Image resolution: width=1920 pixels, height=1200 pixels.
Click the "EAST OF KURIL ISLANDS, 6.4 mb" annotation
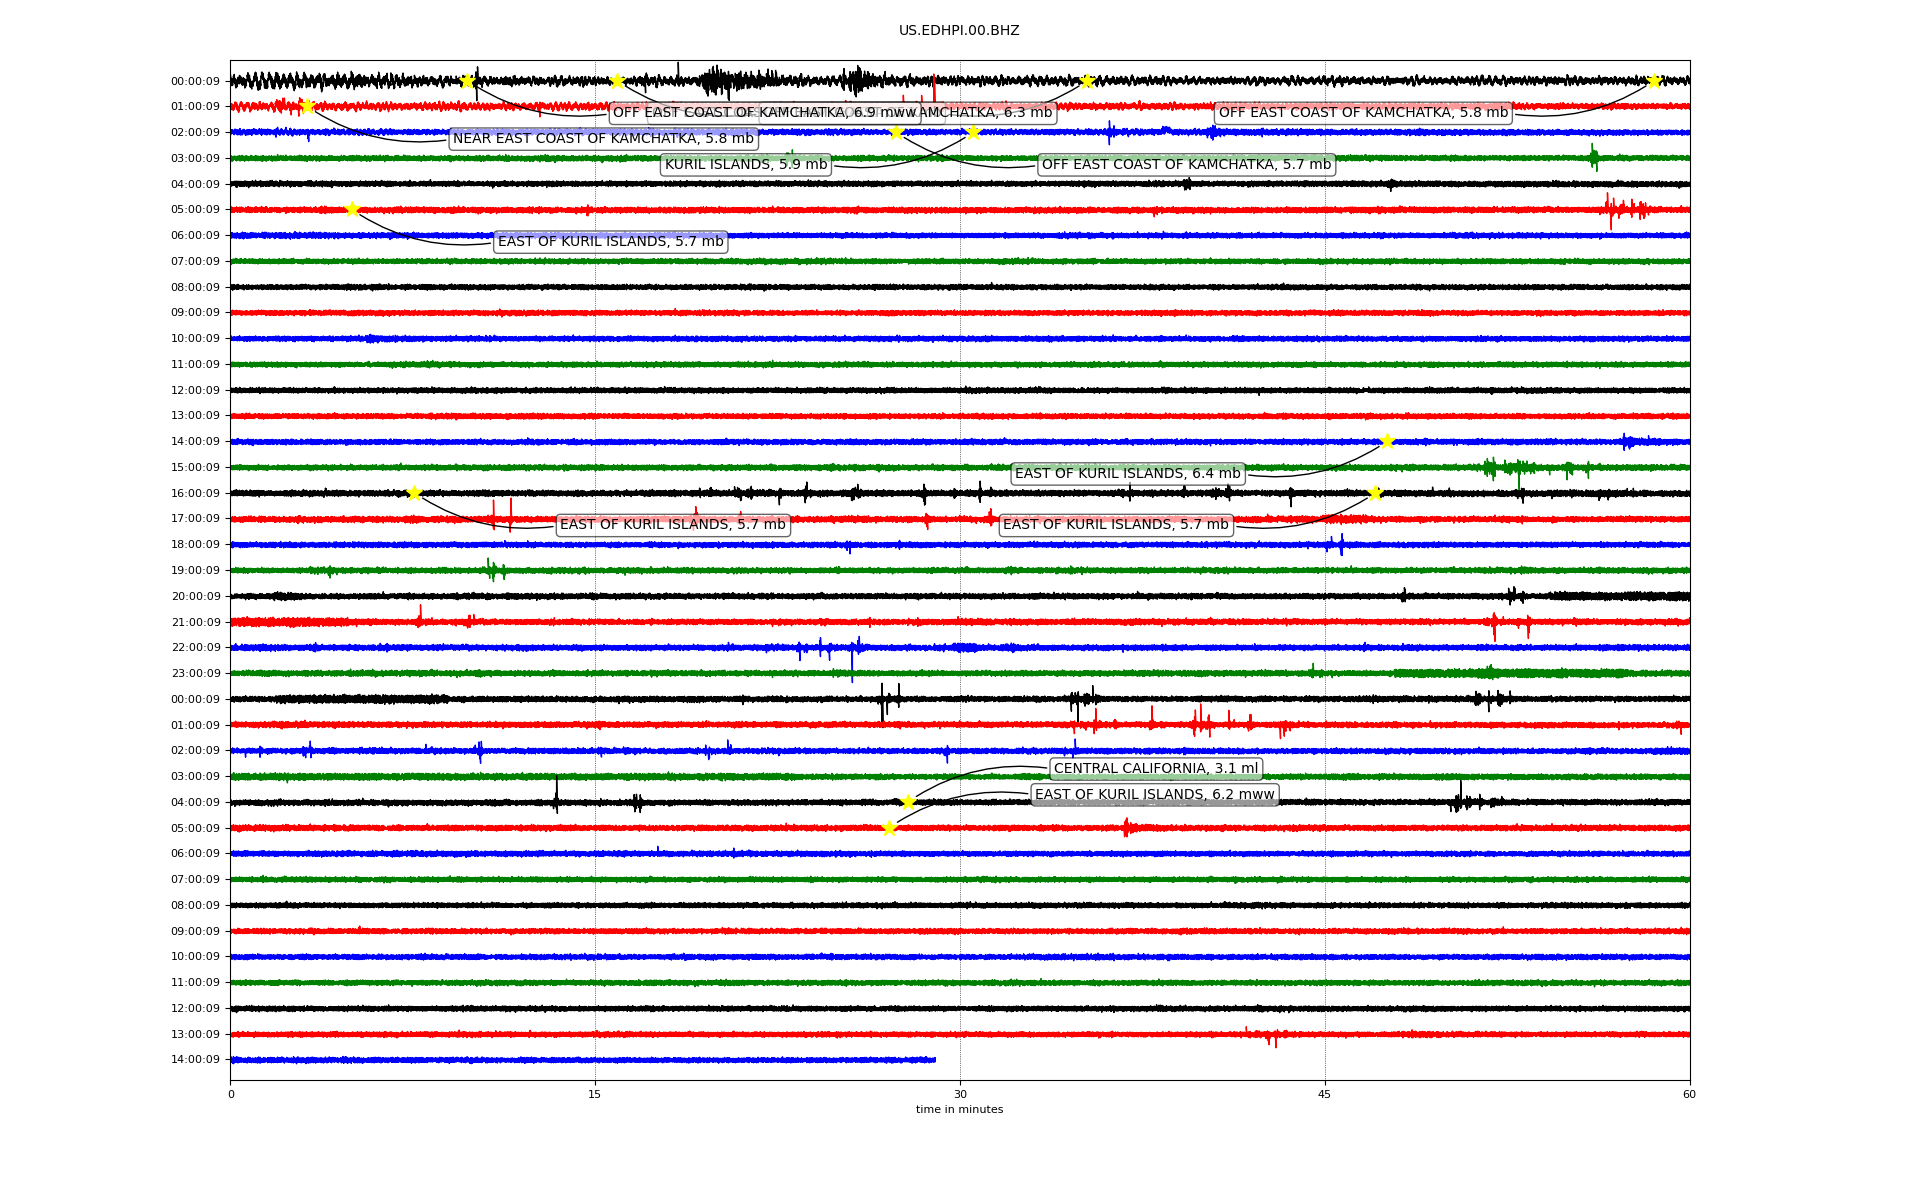pos(1128,474)
